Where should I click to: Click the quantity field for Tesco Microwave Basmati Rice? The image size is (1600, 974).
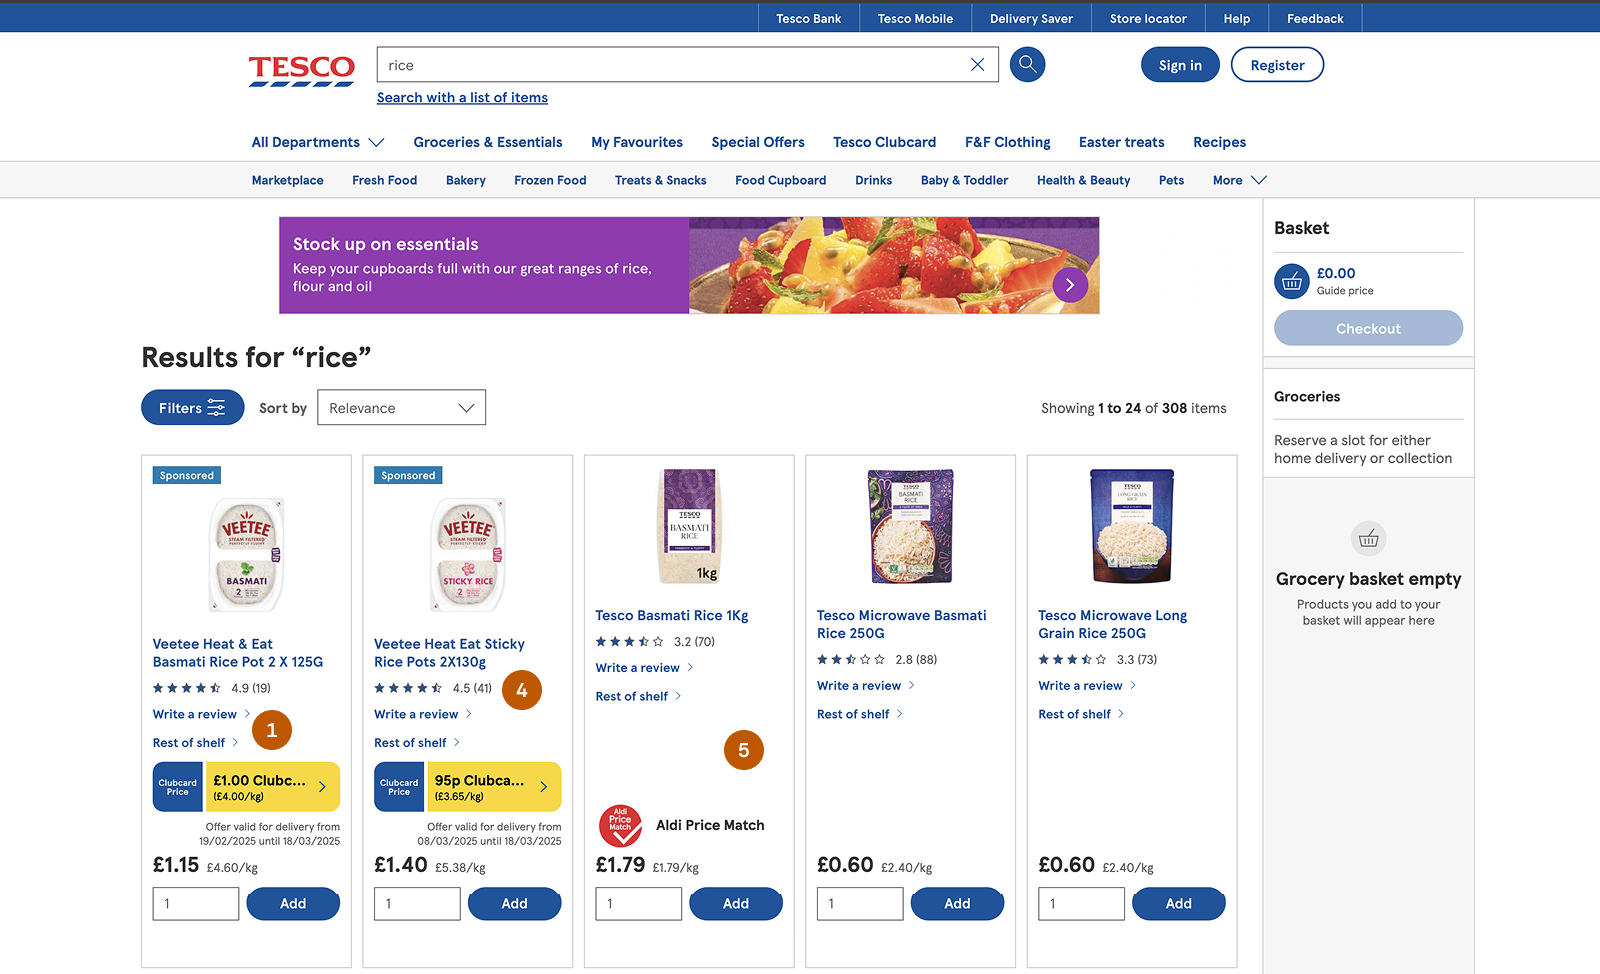(x=859, y=903)
